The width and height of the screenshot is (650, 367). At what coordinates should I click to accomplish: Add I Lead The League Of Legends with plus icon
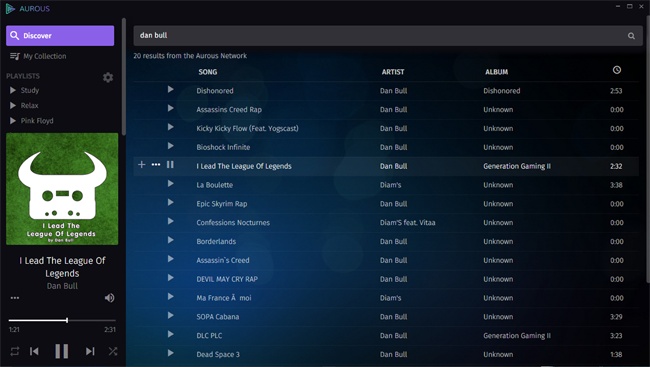[x=141, y=165]
